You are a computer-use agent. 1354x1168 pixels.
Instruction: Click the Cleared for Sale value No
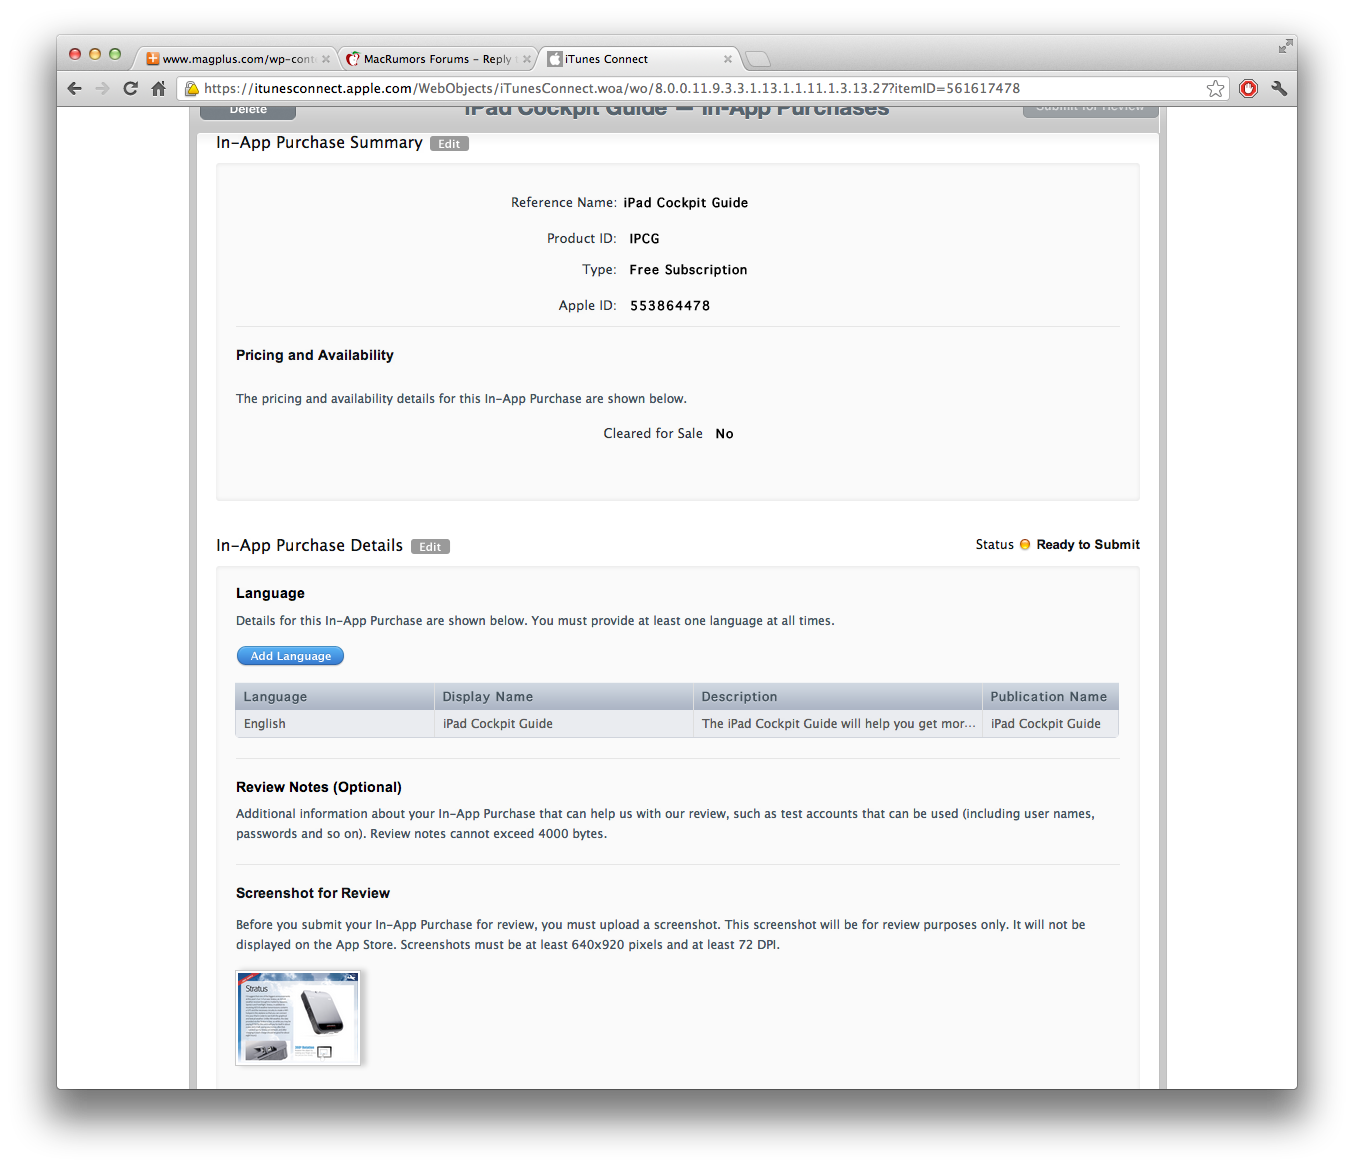pos(725,434)
